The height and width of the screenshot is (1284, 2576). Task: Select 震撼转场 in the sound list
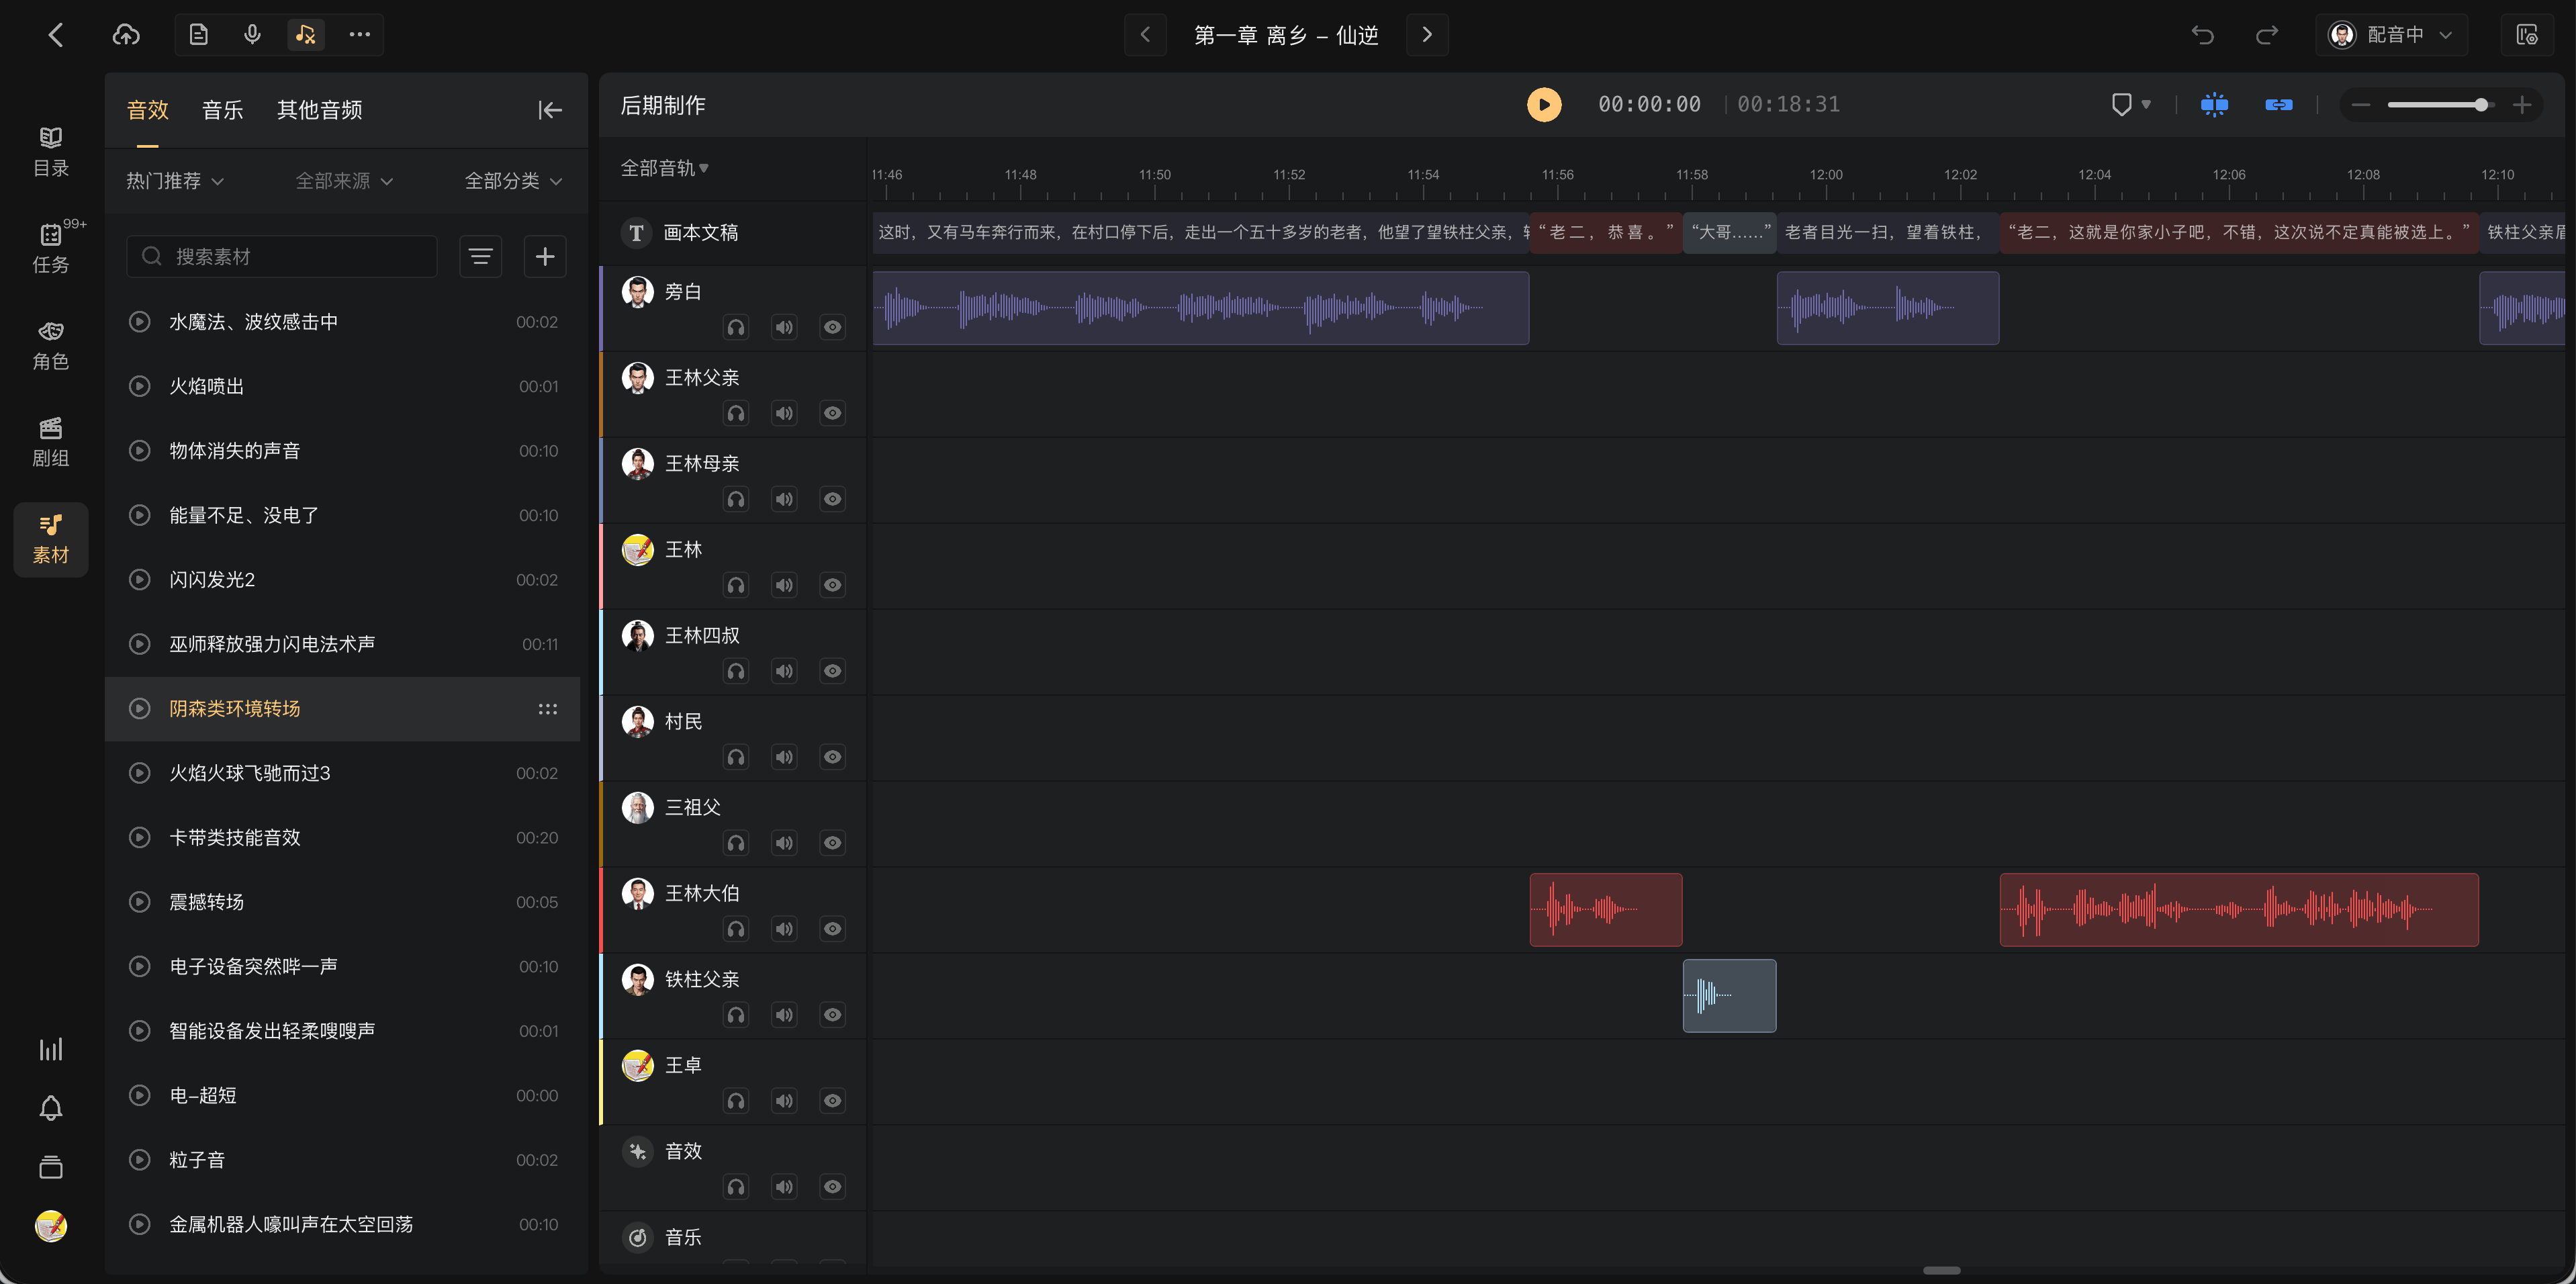click(x=342, y=902)
